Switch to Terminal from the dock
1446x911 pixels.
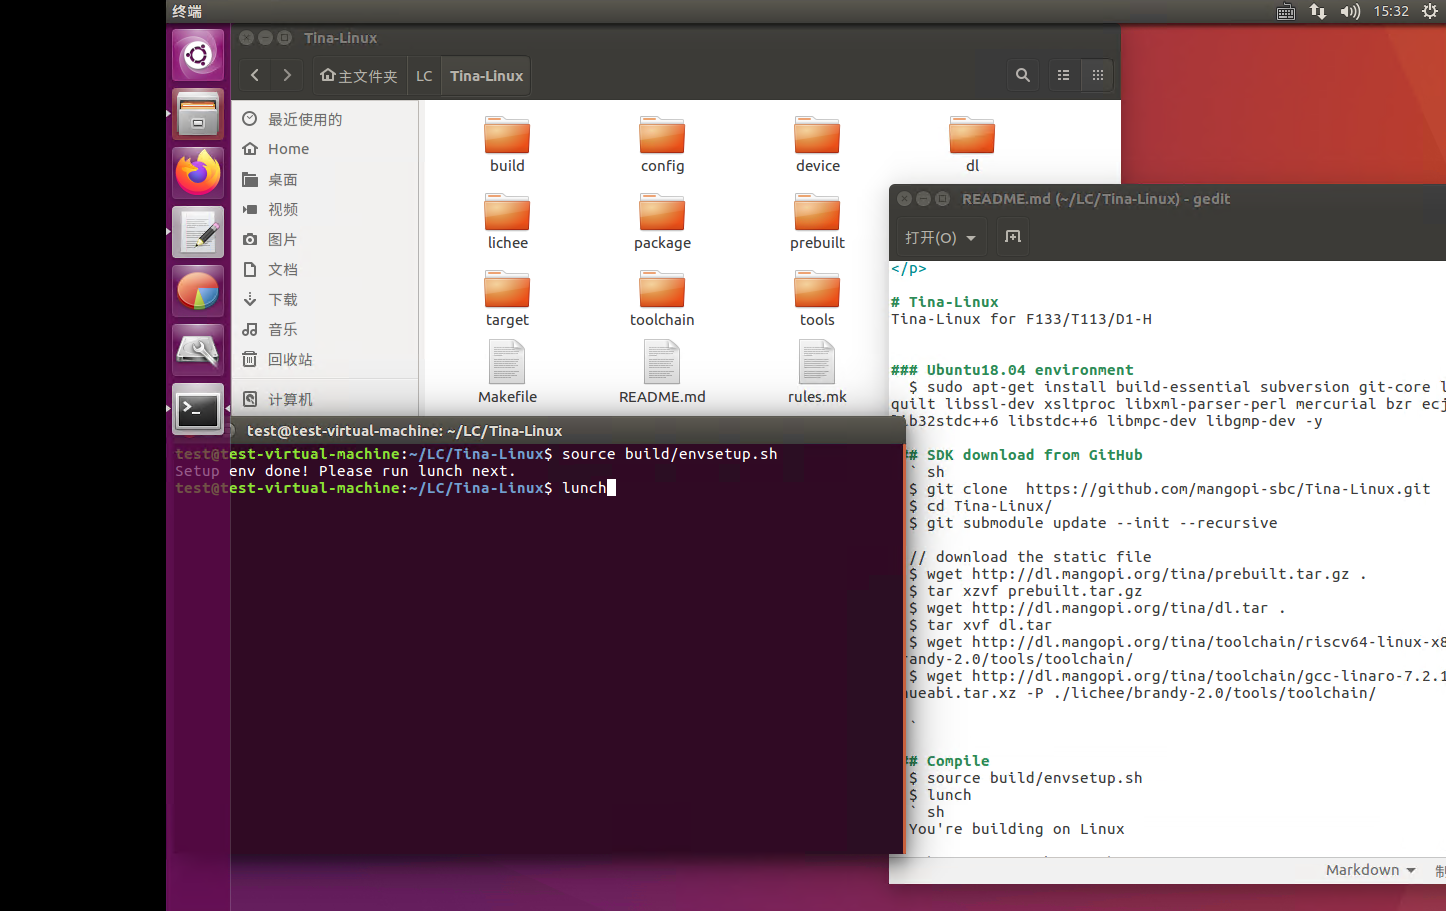point(198,410)
